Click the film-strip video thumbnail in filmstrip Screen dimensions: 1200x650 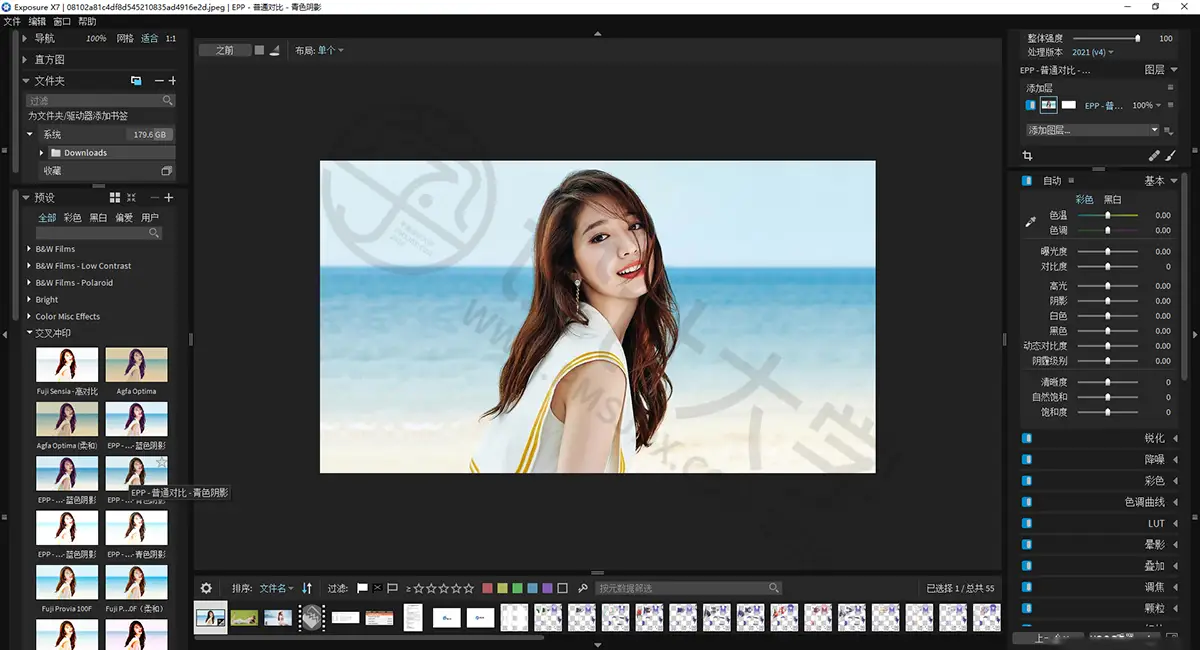[313, 618]
